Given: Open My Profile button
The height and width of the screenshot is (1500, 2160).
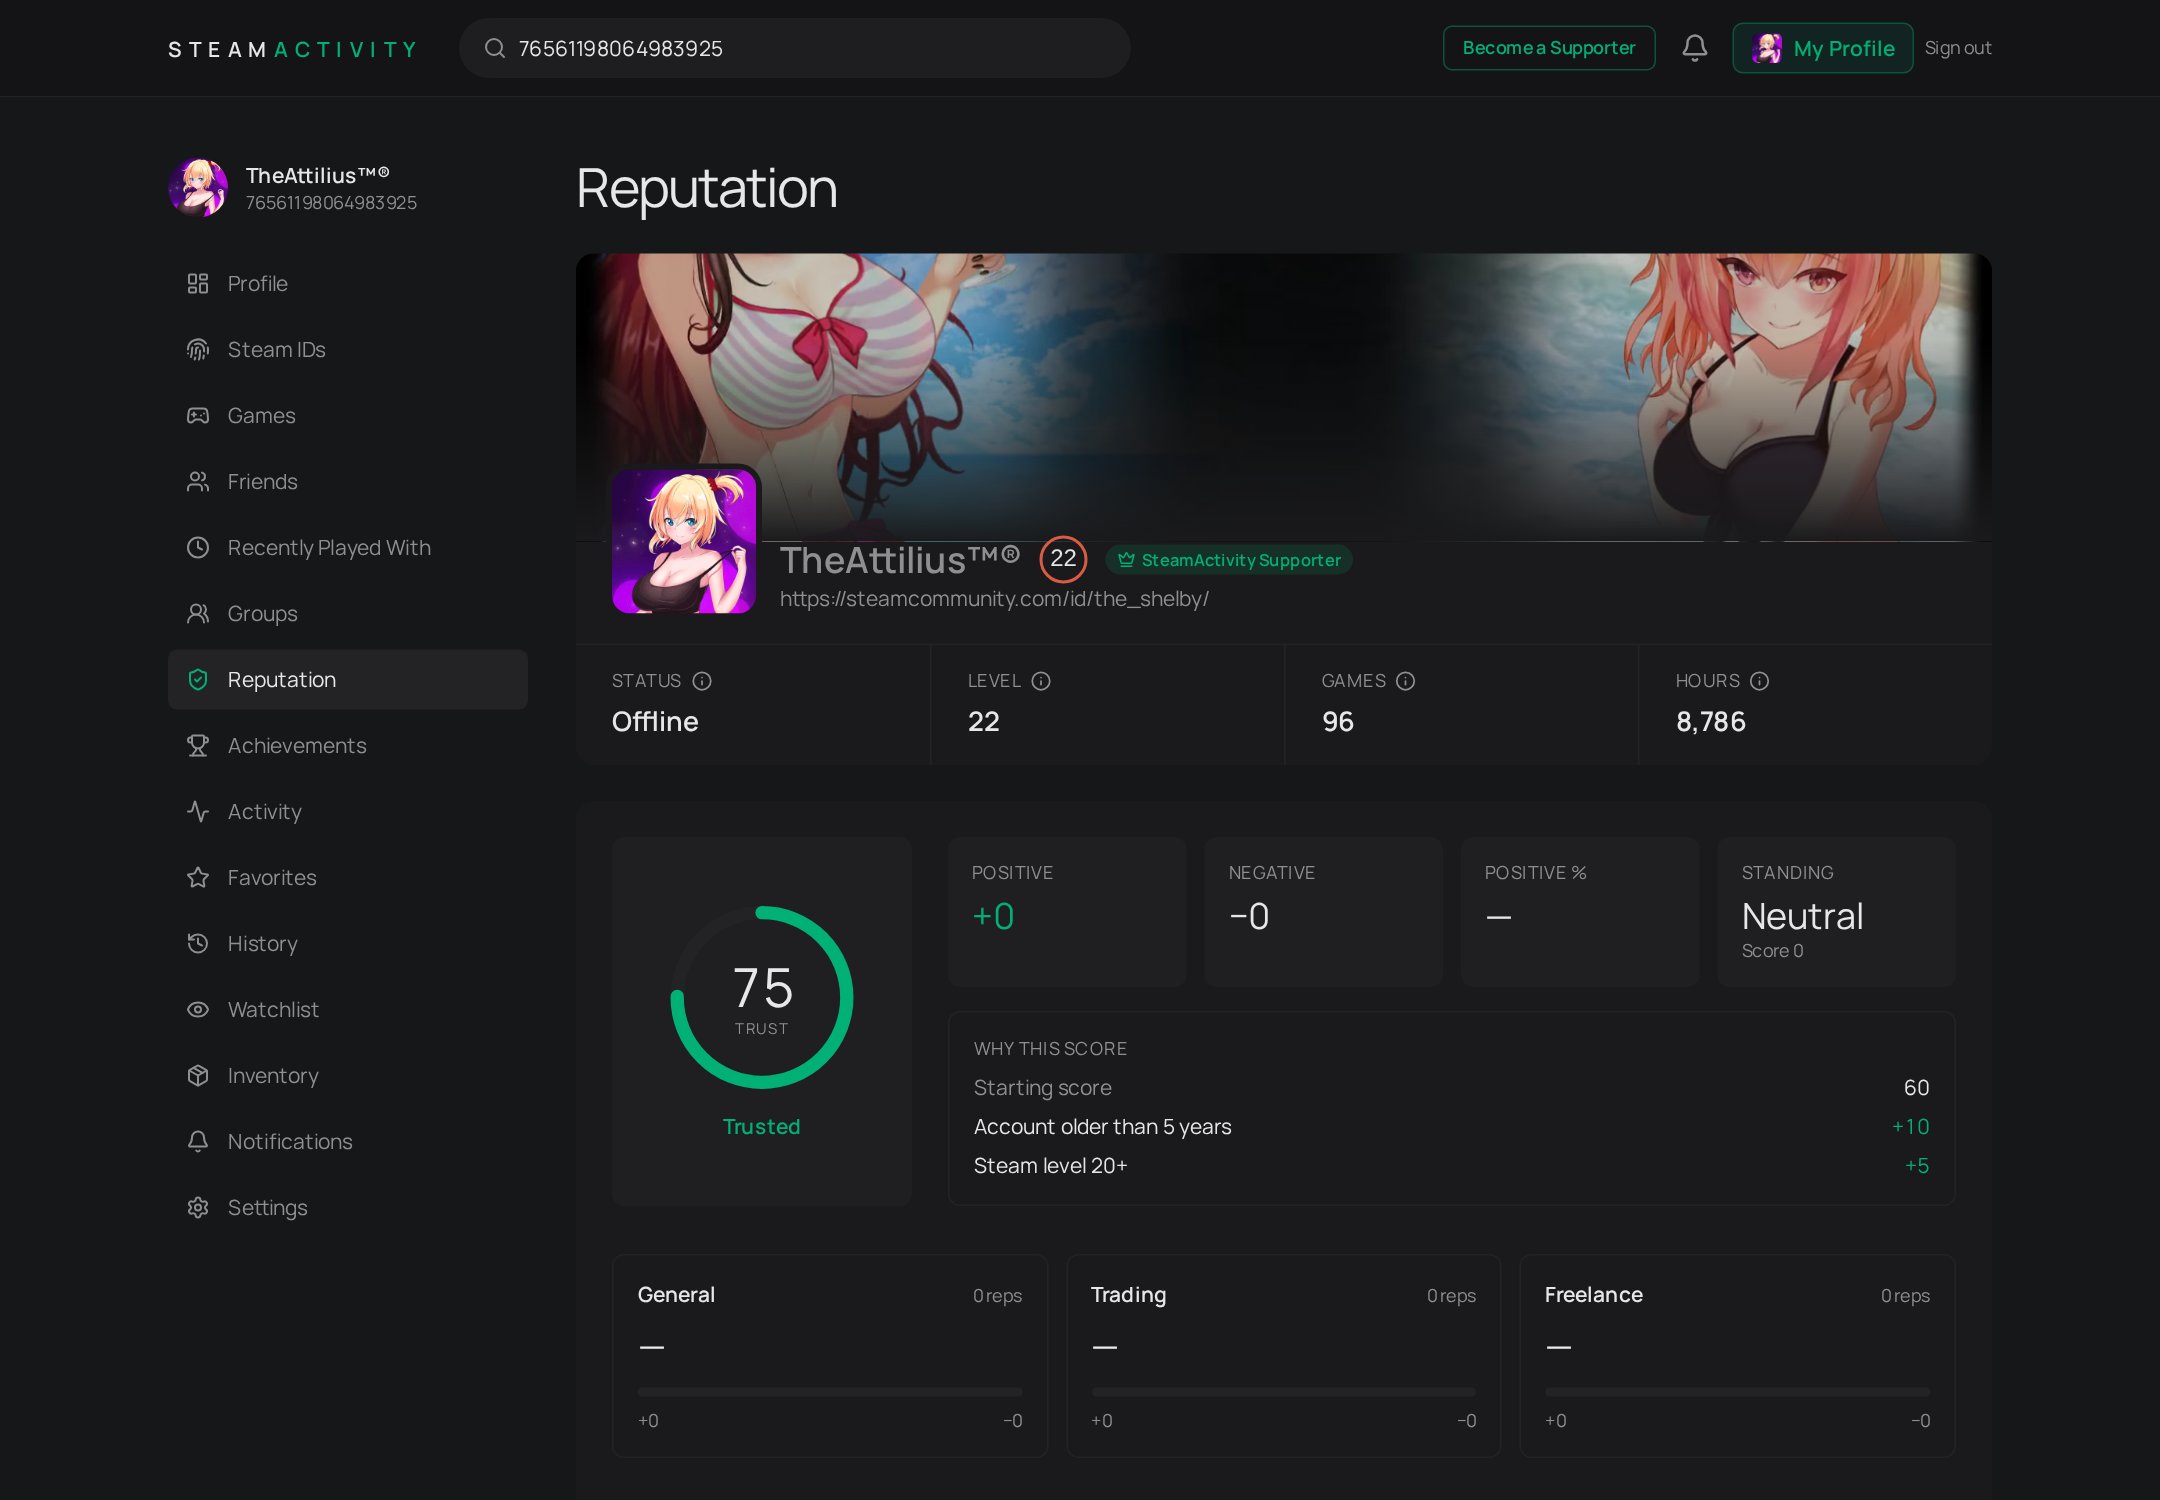Looking at the screenshot, I should (1822, 48).
